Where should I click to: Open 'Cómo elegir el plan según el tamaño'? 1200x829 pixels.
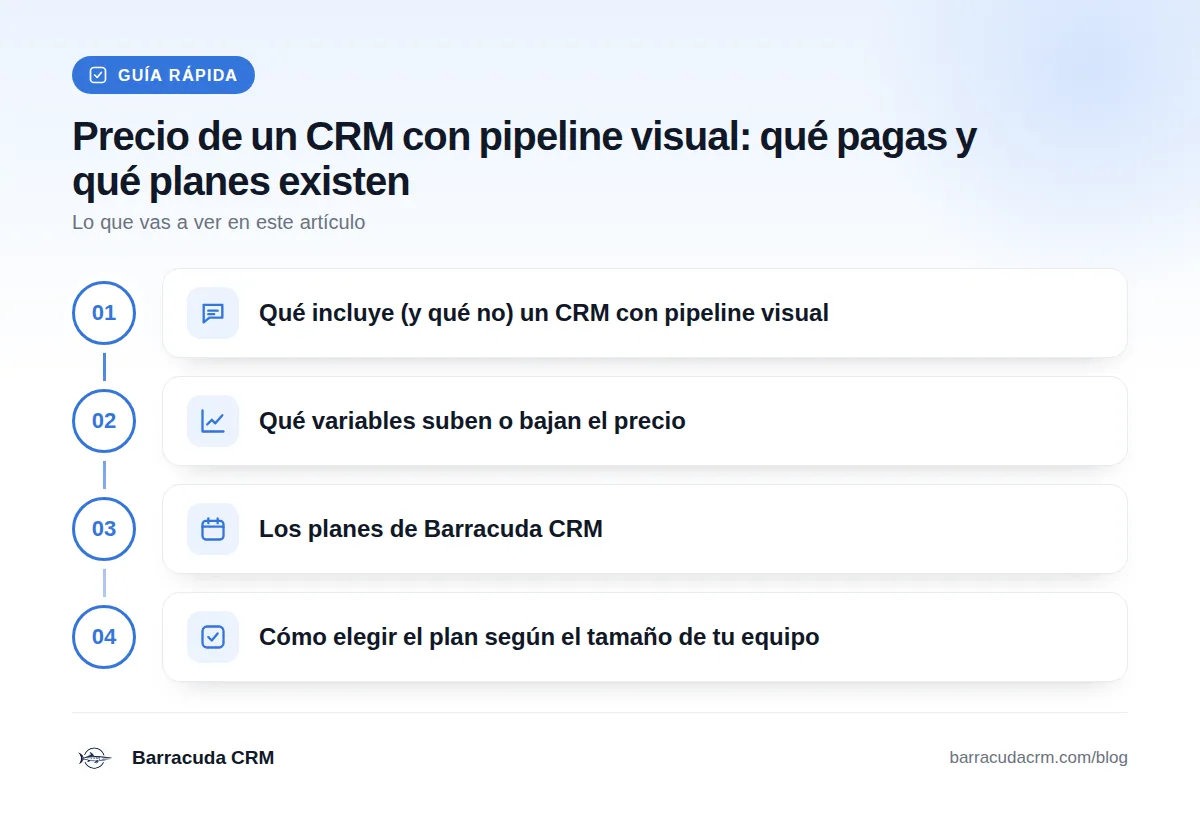point(645,637)
